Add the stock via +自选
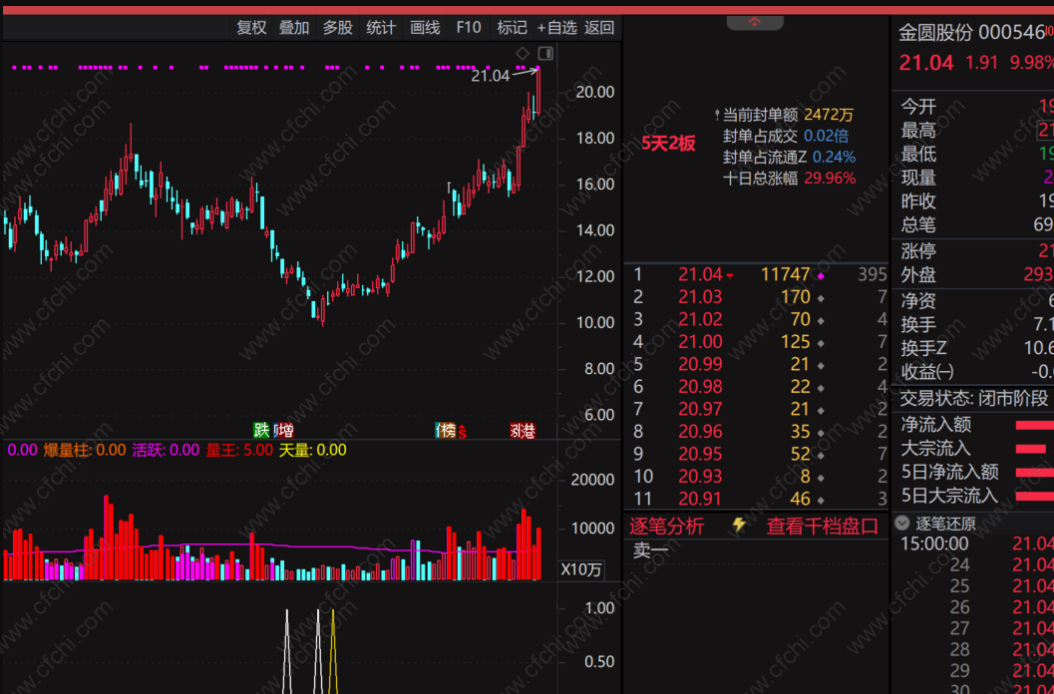 click(557, 28)
